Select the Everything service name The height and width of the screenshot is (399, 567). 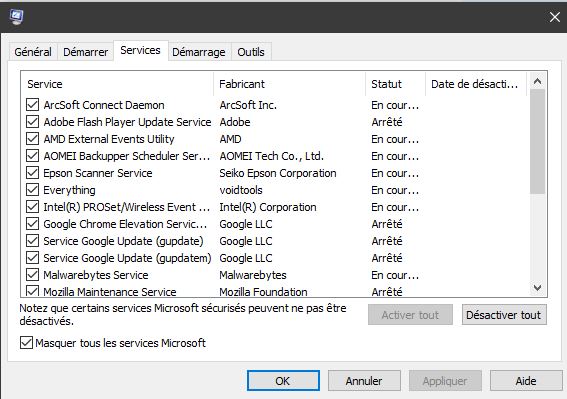tap(69, 190)
